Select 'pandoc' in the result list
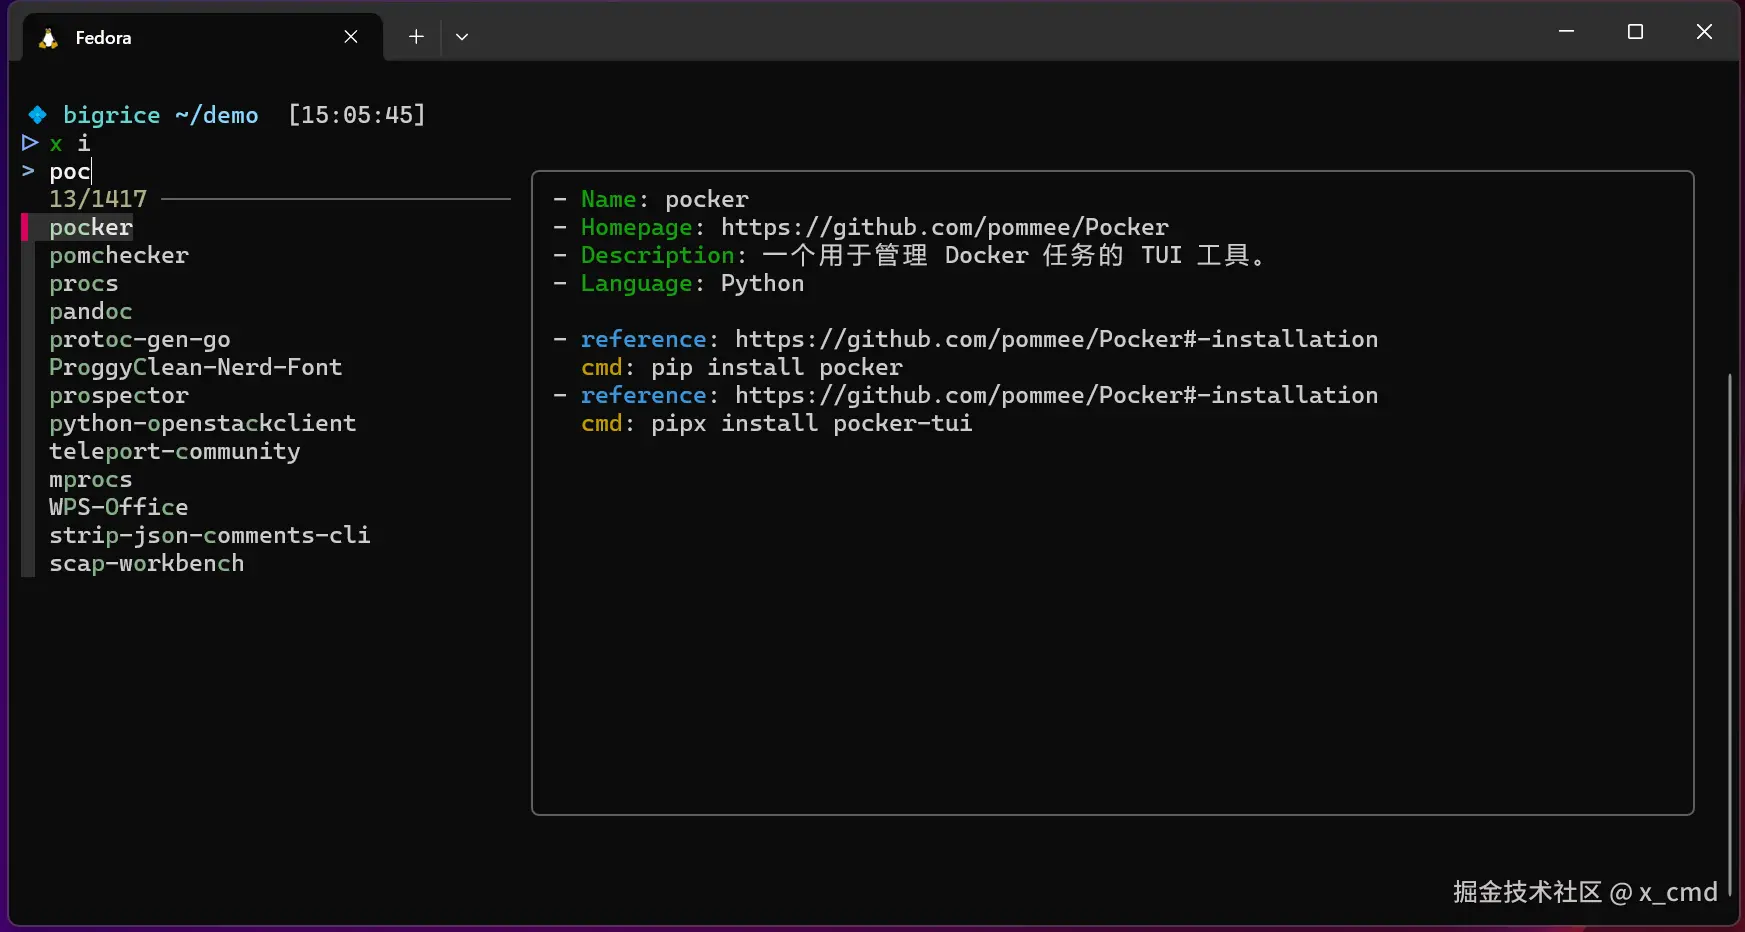 [x=91, y=312]
